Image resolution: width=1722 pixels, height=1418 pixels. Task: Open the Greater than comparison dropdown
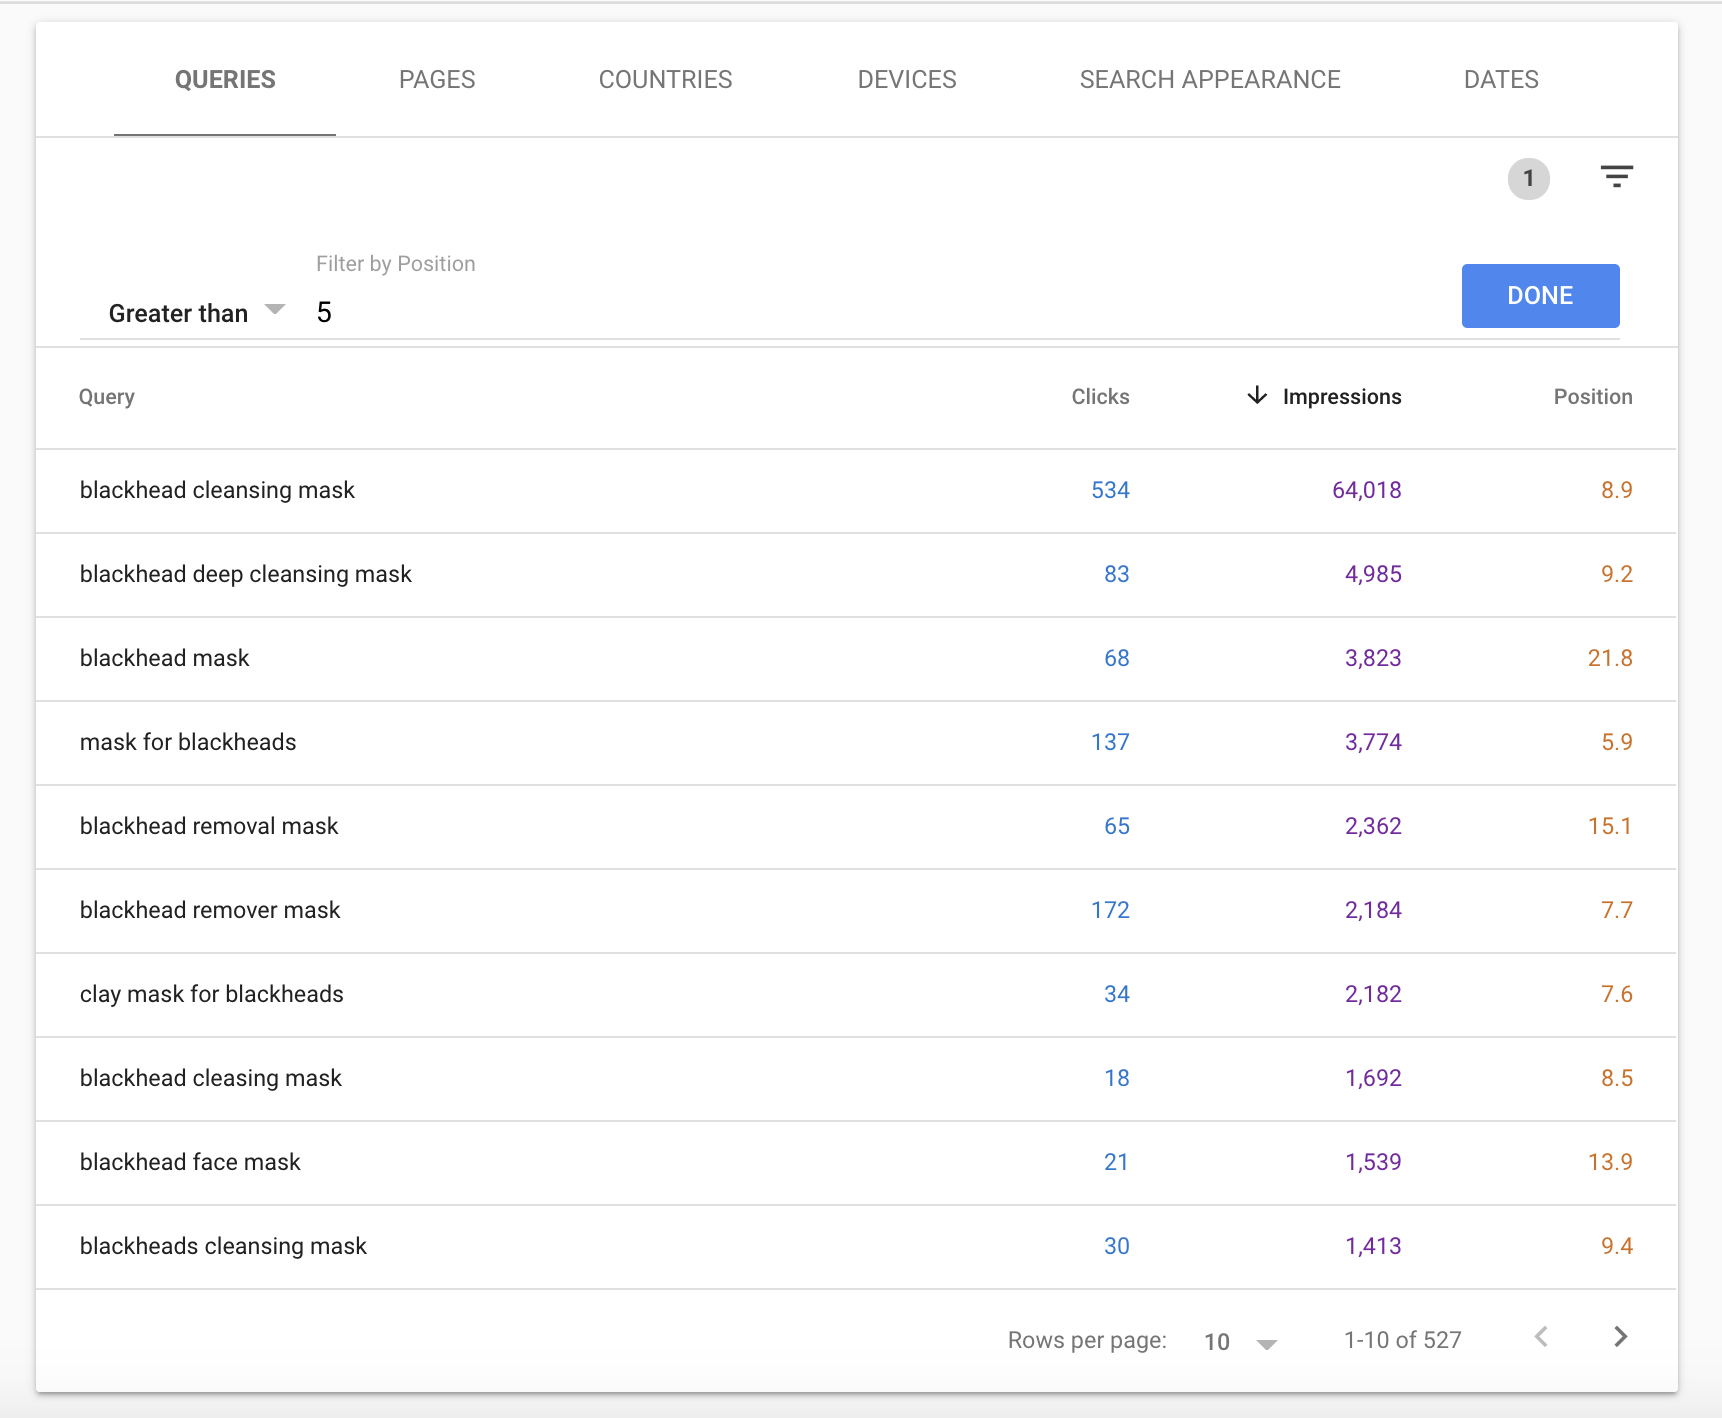coord(196,313)
